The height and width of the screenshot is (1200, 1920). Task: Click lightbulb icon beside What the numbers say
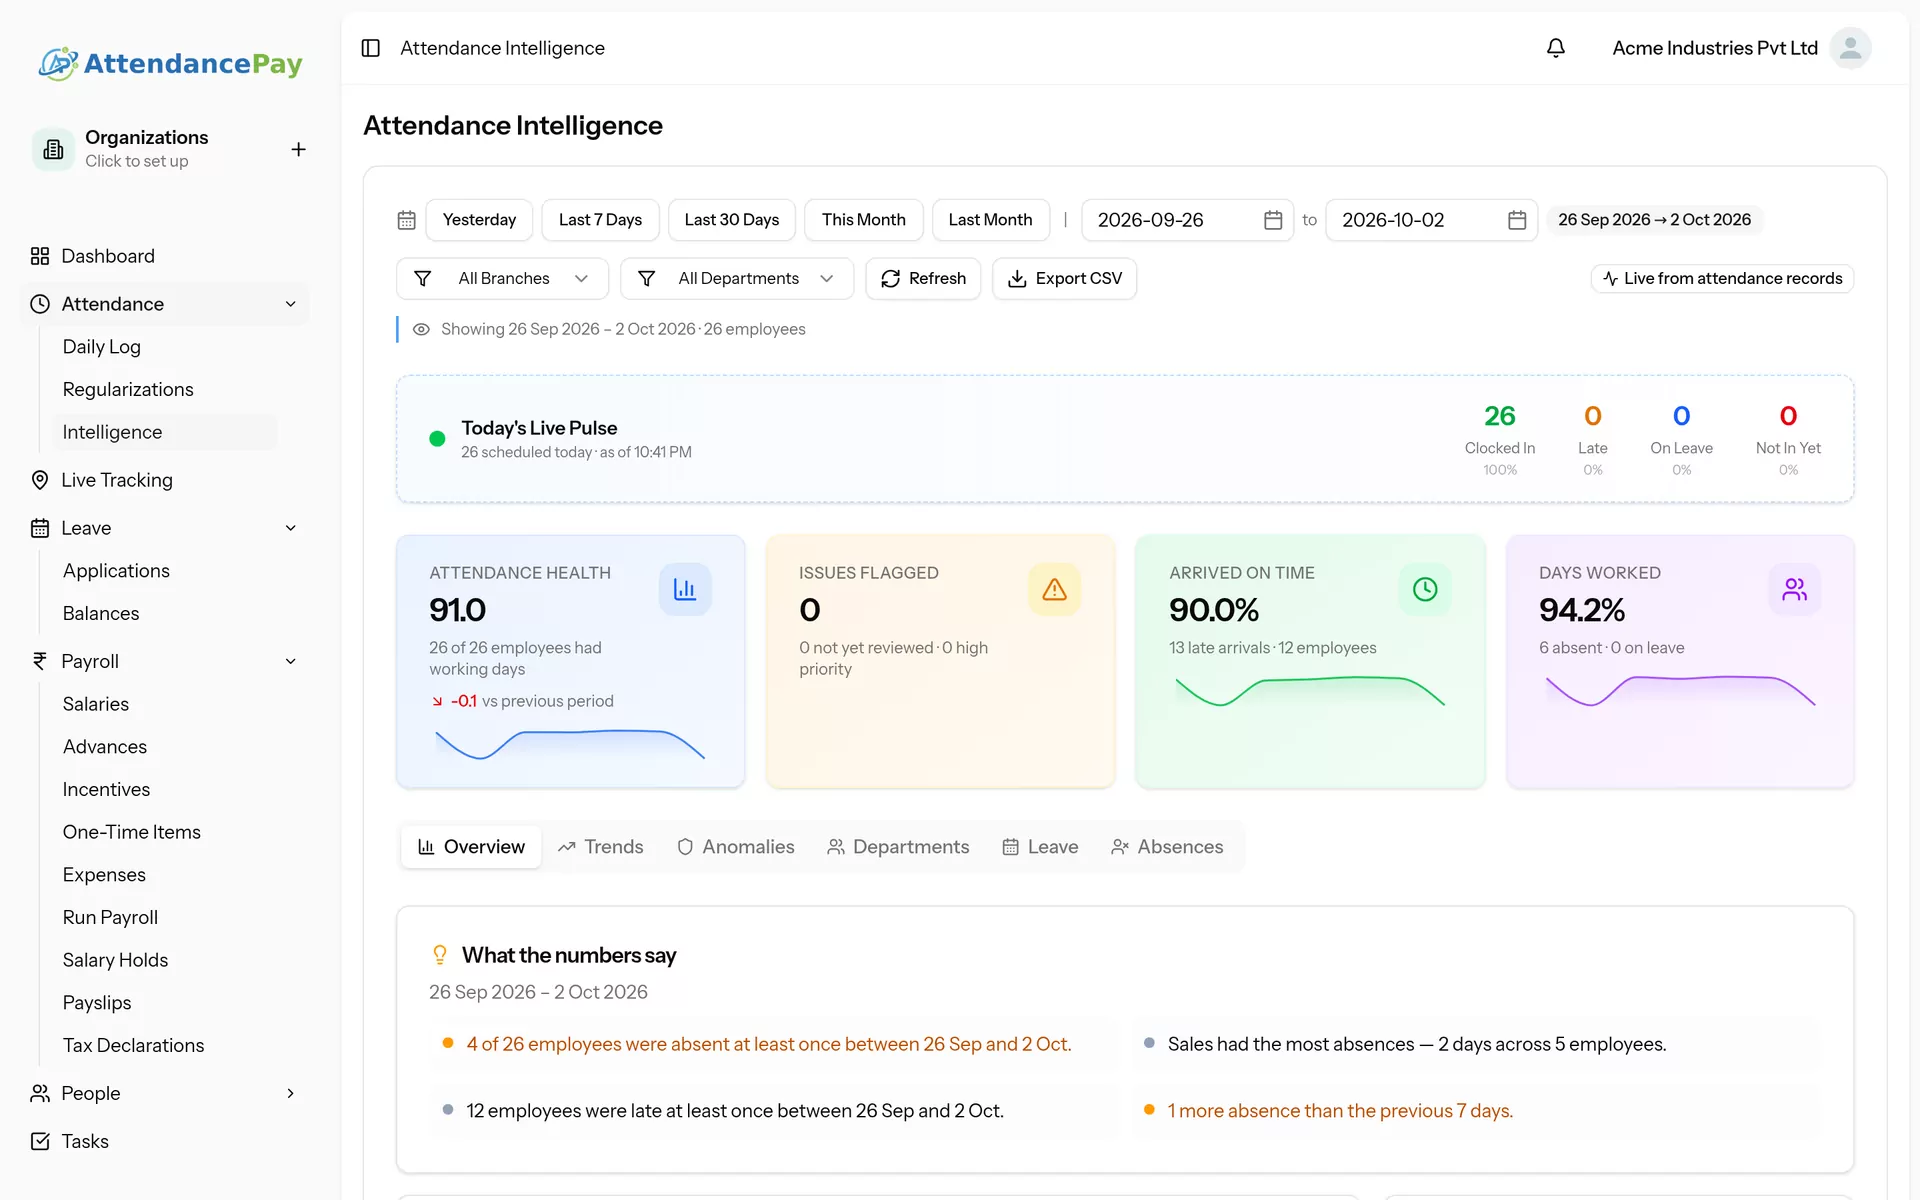coord(440,955)
